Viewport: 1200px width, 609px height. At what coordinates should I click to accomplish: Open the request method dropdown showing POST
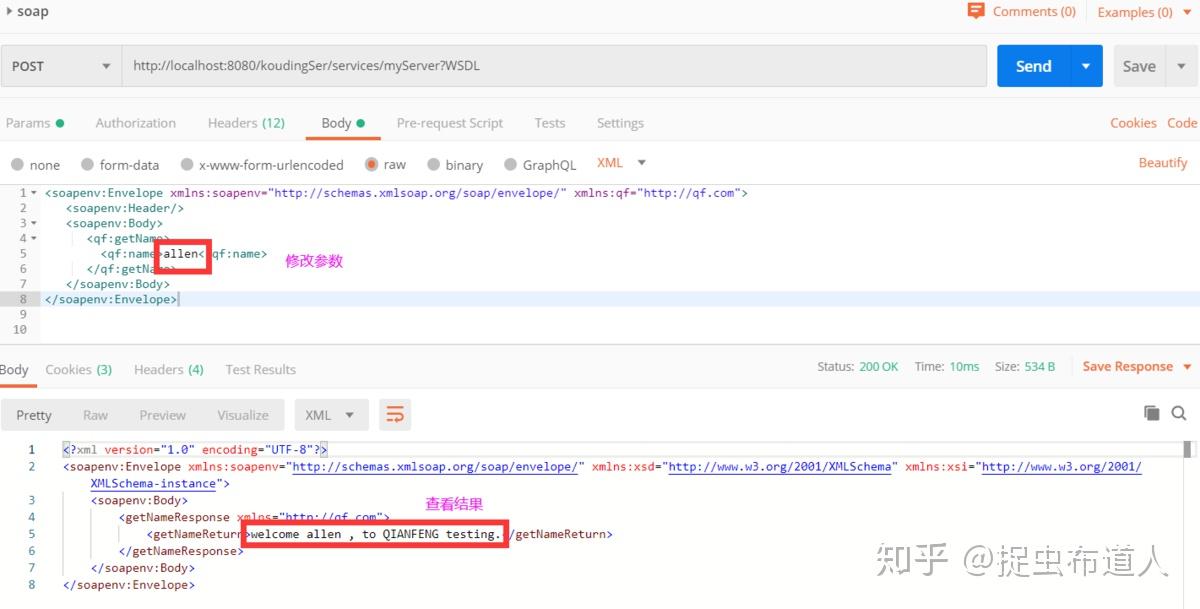click(60, 65)
